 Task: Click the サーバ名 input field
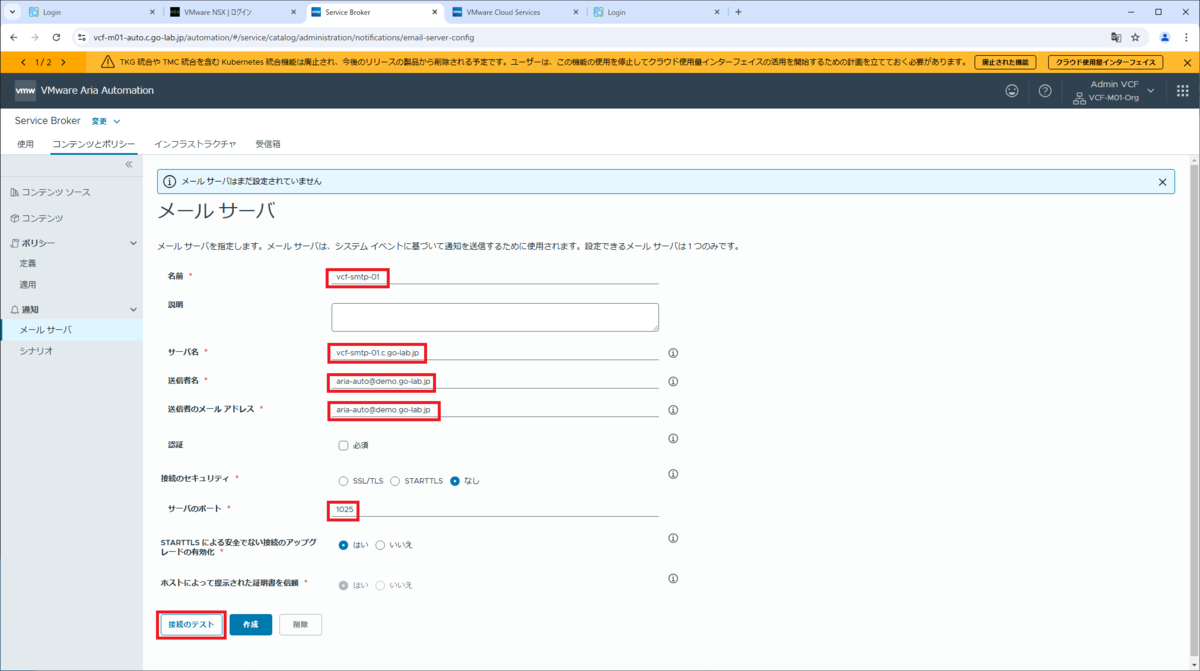[495, 353]
